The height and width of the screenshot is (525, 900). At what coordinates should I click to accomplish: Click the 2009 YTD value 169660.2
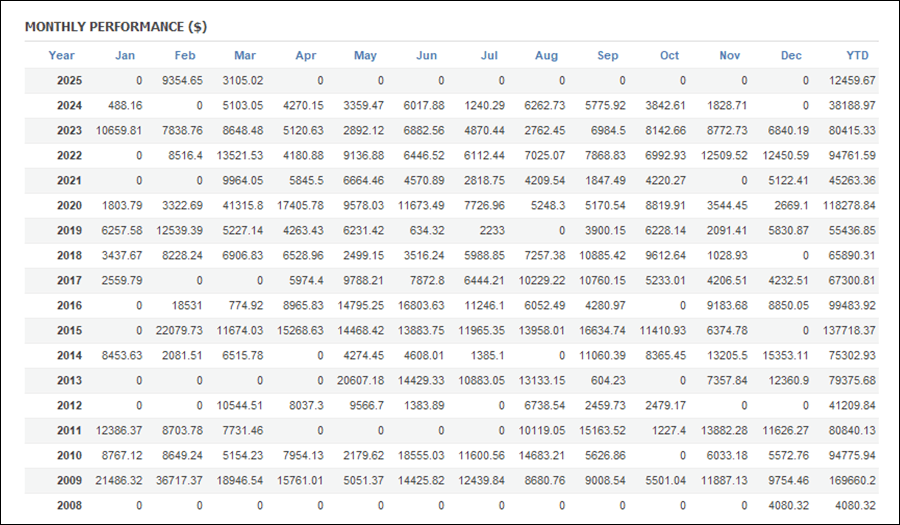(x=849, y=480)
